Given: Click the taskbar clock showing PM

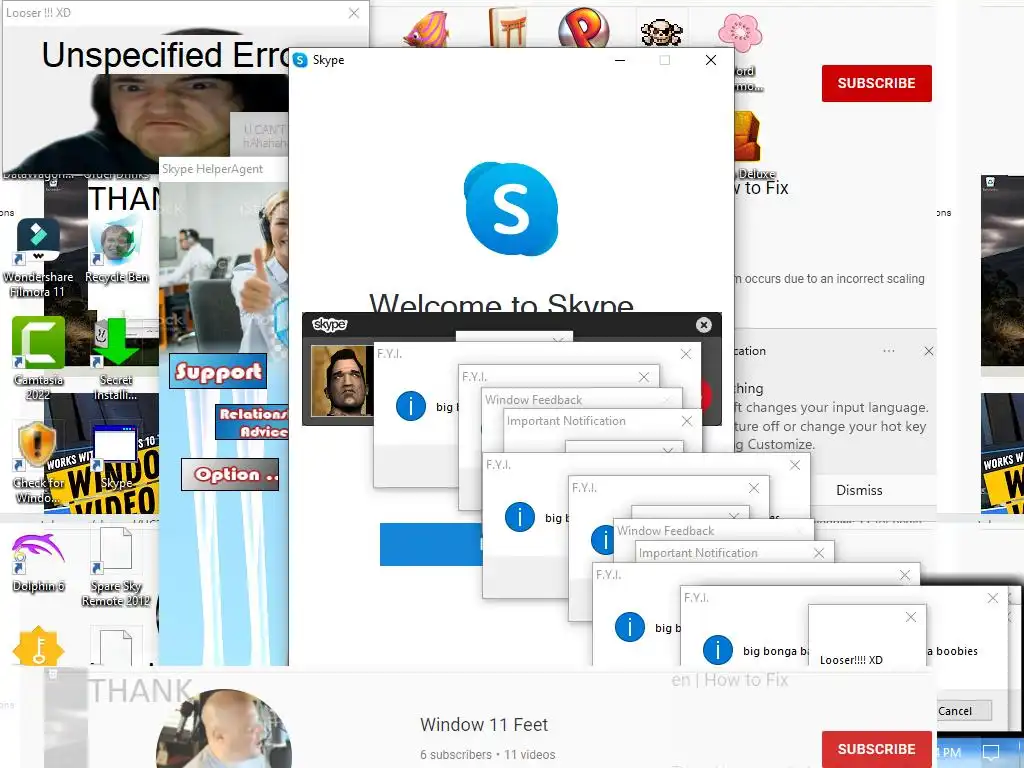Looking at the screenshot, I should point(948,752).
